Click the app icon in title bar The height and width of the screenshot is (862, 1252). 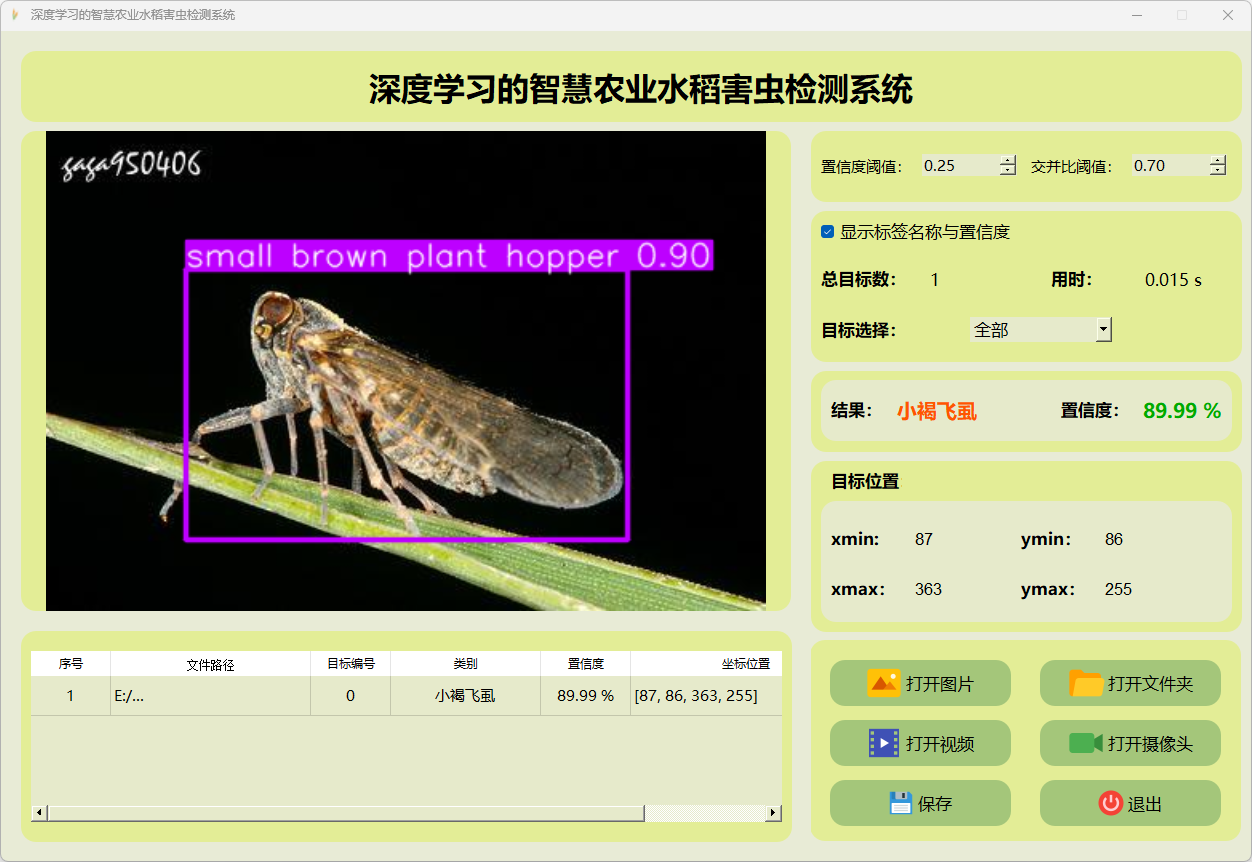pos(15,15)
